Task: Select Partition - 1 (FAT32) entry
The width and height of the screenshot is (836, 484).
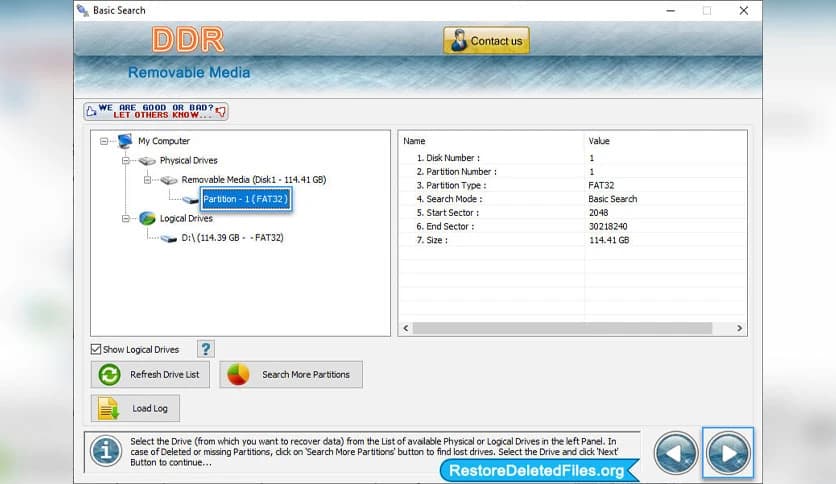Action: click(x=246, y=199)
